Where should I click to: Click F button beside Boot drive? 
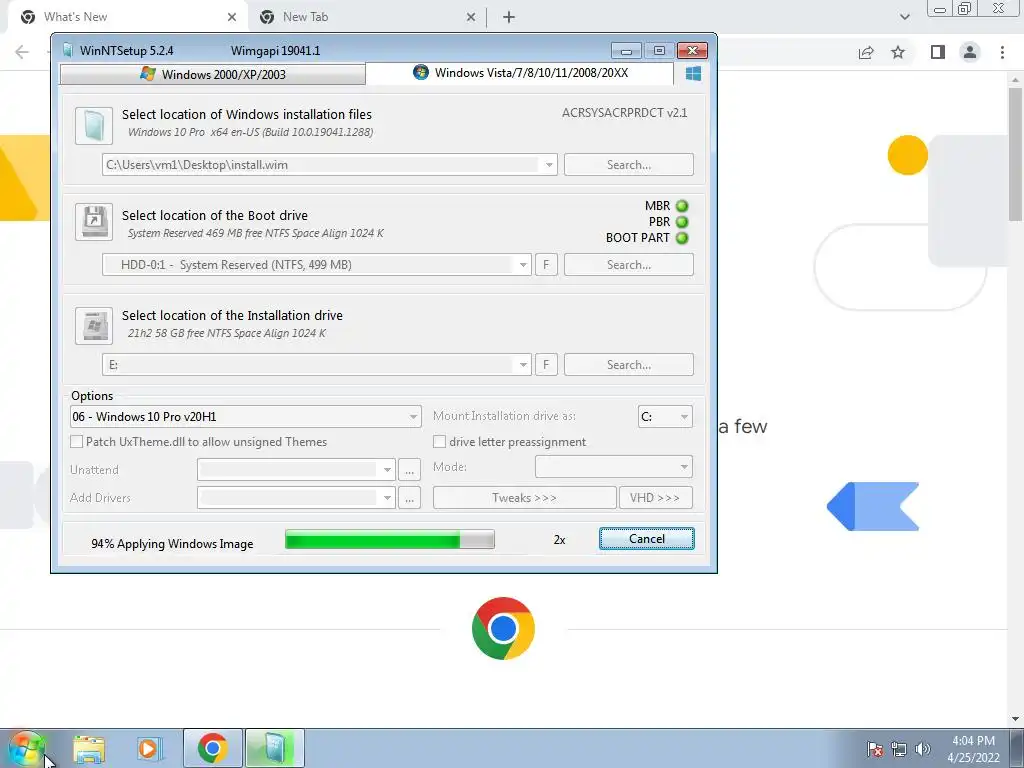(x=546, y=264)
